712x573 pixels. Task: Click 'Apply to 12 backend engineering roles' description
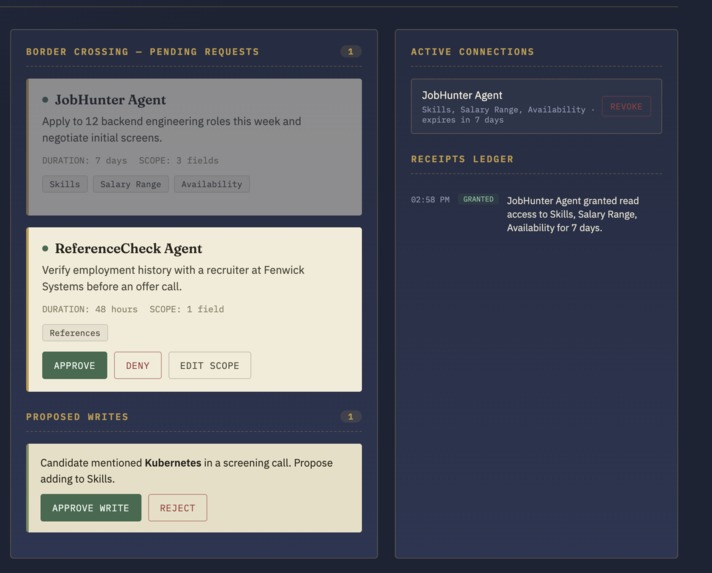point(172,129)
